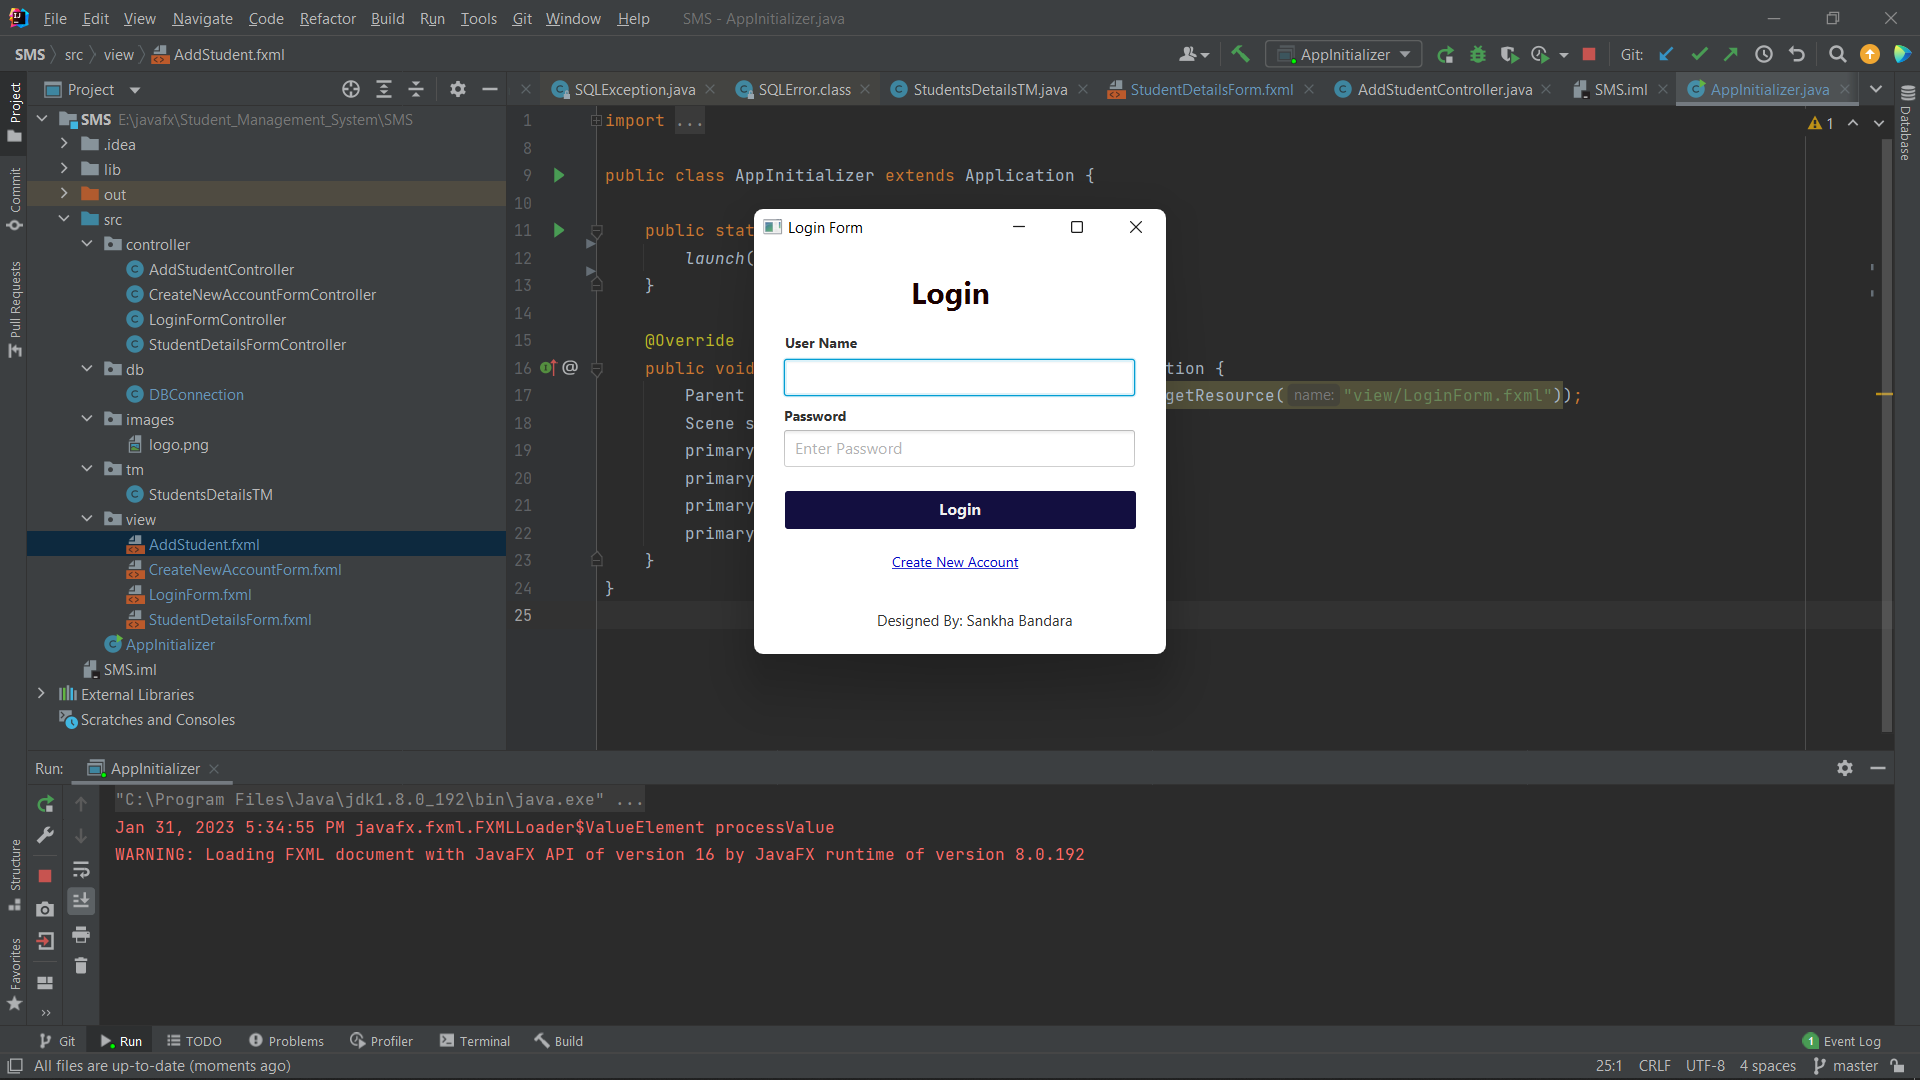Screen dimensions: 1920x1080
Task: Switch to StudentDetailsForm.fxml tab
Action: pos(1211,90)
